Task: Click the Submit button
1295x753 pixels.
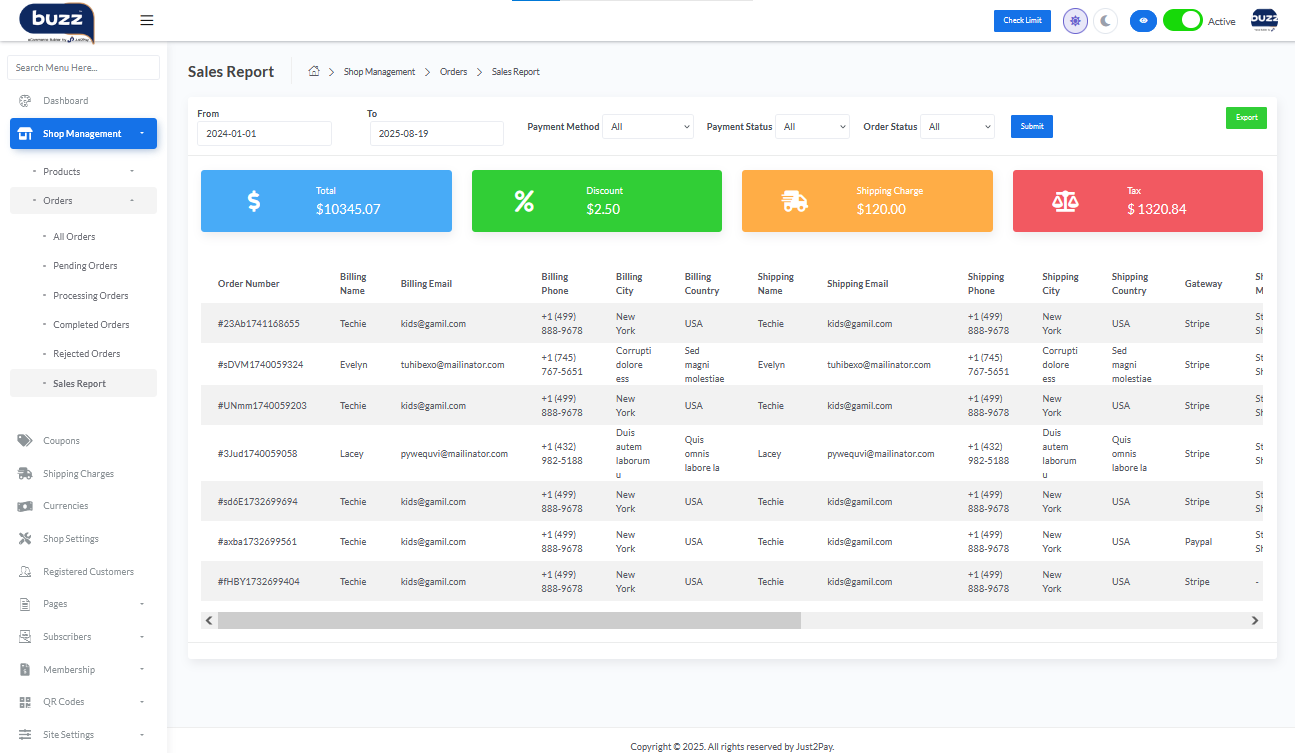Action: (x=1031, y=127)
